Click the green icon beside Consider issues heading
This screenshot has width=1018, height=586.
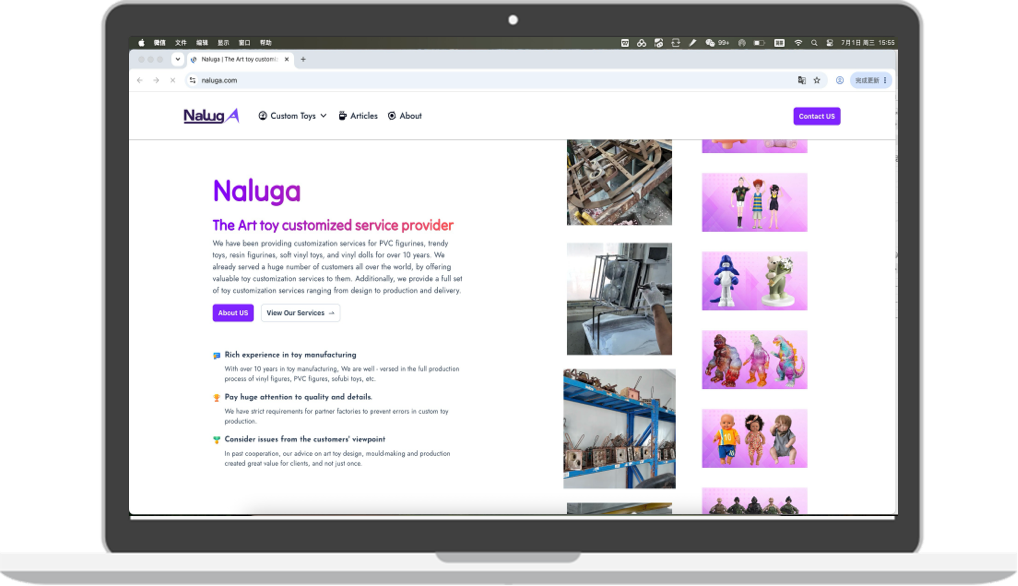click(x=217, y=440)
